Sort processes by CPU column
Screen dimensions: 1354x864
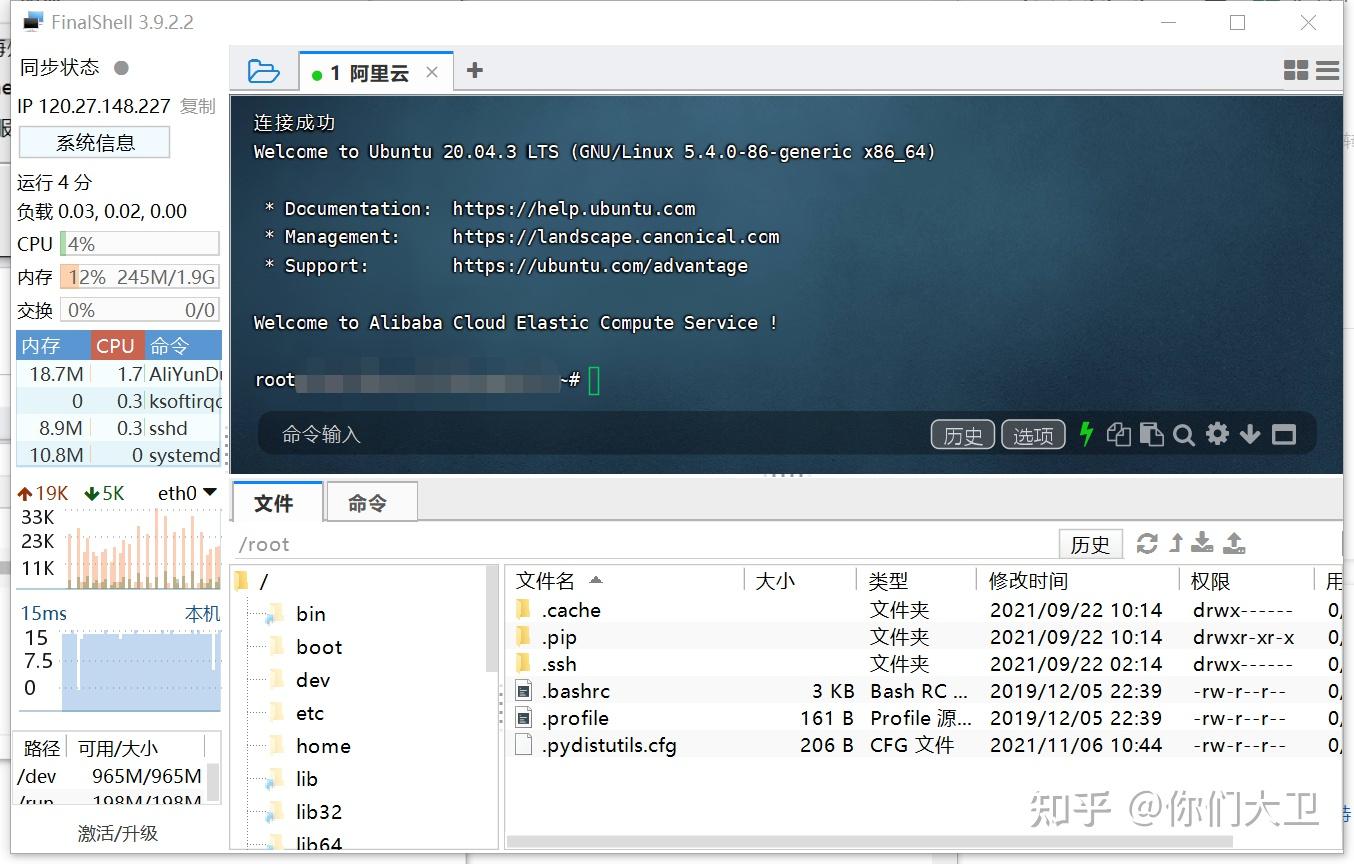pos(117,345)
